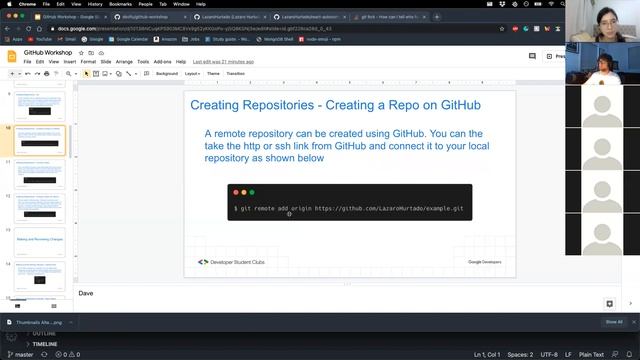
Task: Switch to the git fork browser tab
Action: (x=389, y=17)
